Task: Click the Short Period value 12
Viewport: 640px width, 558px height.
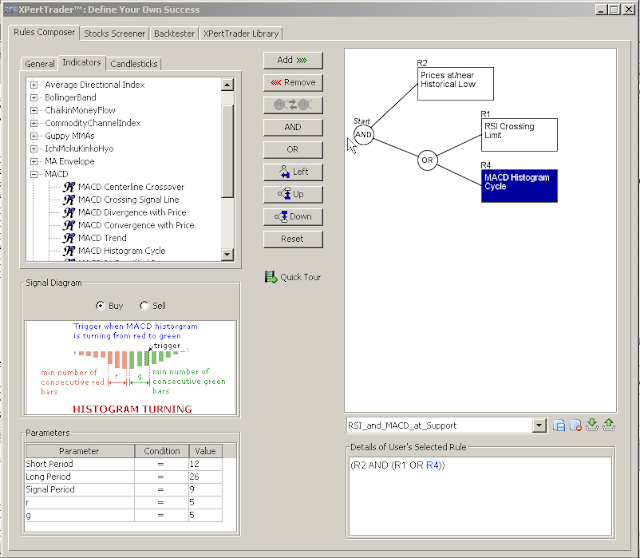Action: 205,464
